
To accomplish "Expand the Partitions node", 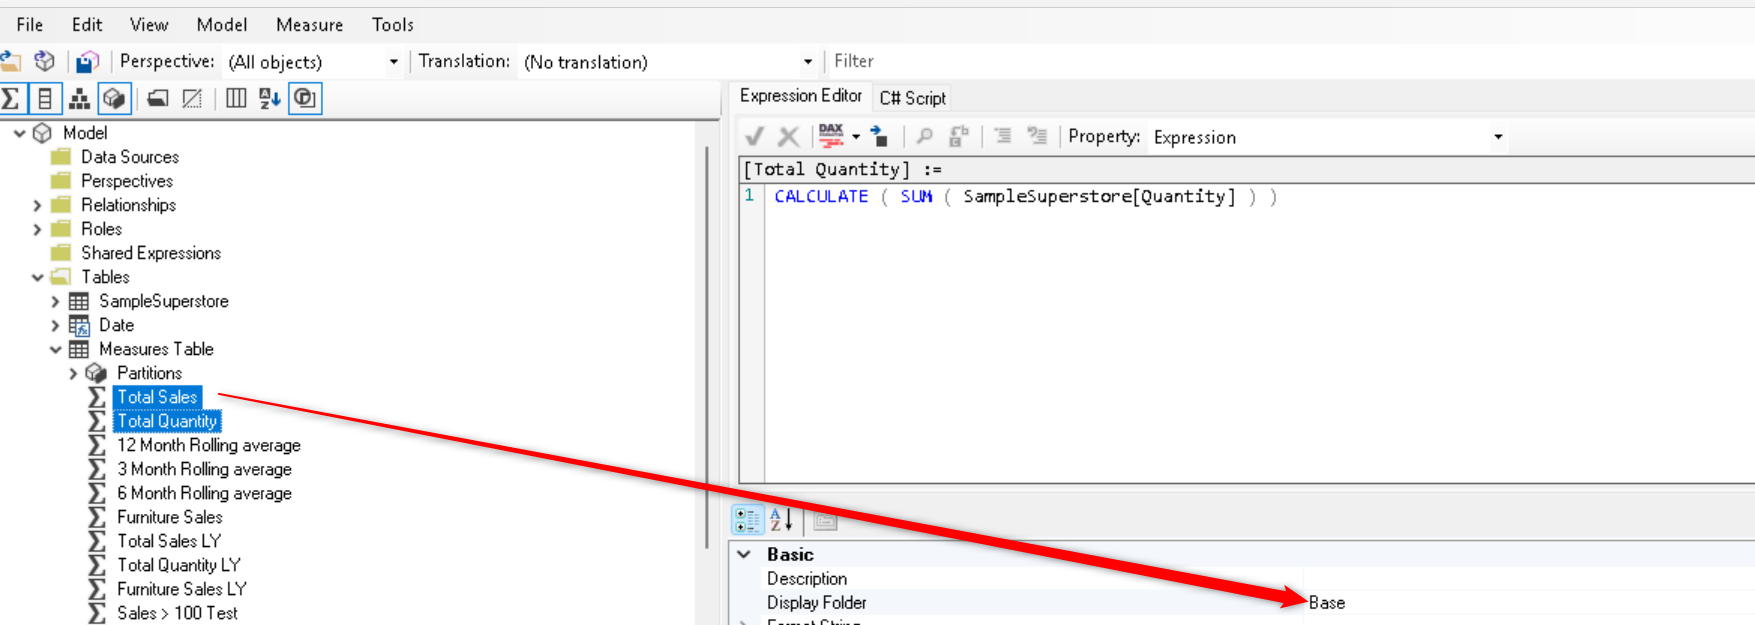I will (73, 373).
